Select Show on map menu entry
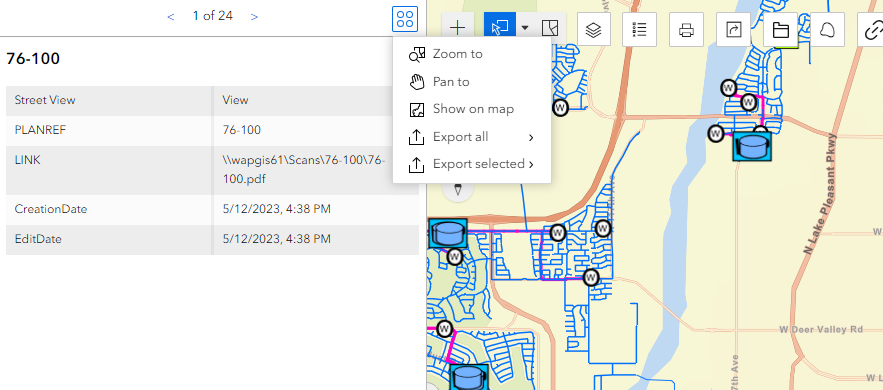883x390 pixels. [x=472, y=109]
